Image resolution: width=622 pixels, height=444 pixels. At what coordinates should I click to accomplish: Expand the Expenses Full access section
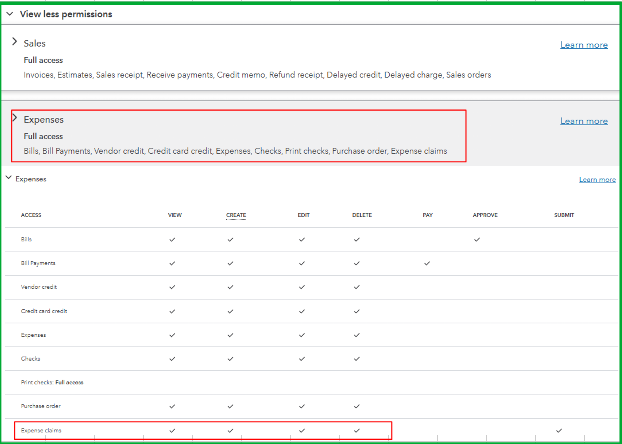14,119
